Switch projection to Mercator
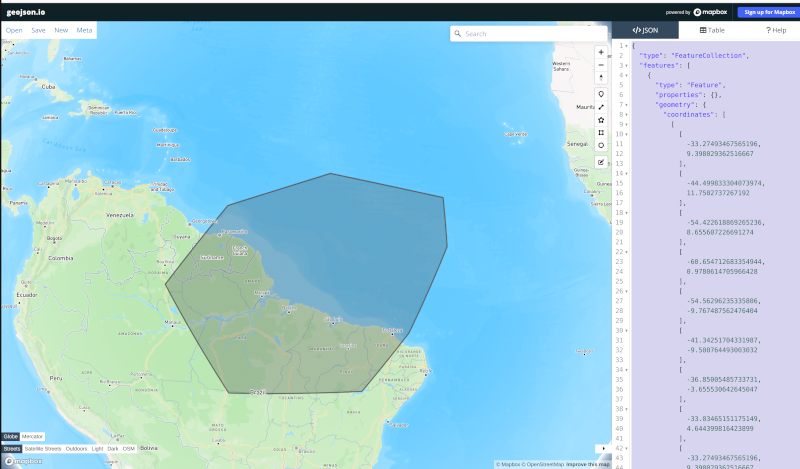 click(32, 436)
